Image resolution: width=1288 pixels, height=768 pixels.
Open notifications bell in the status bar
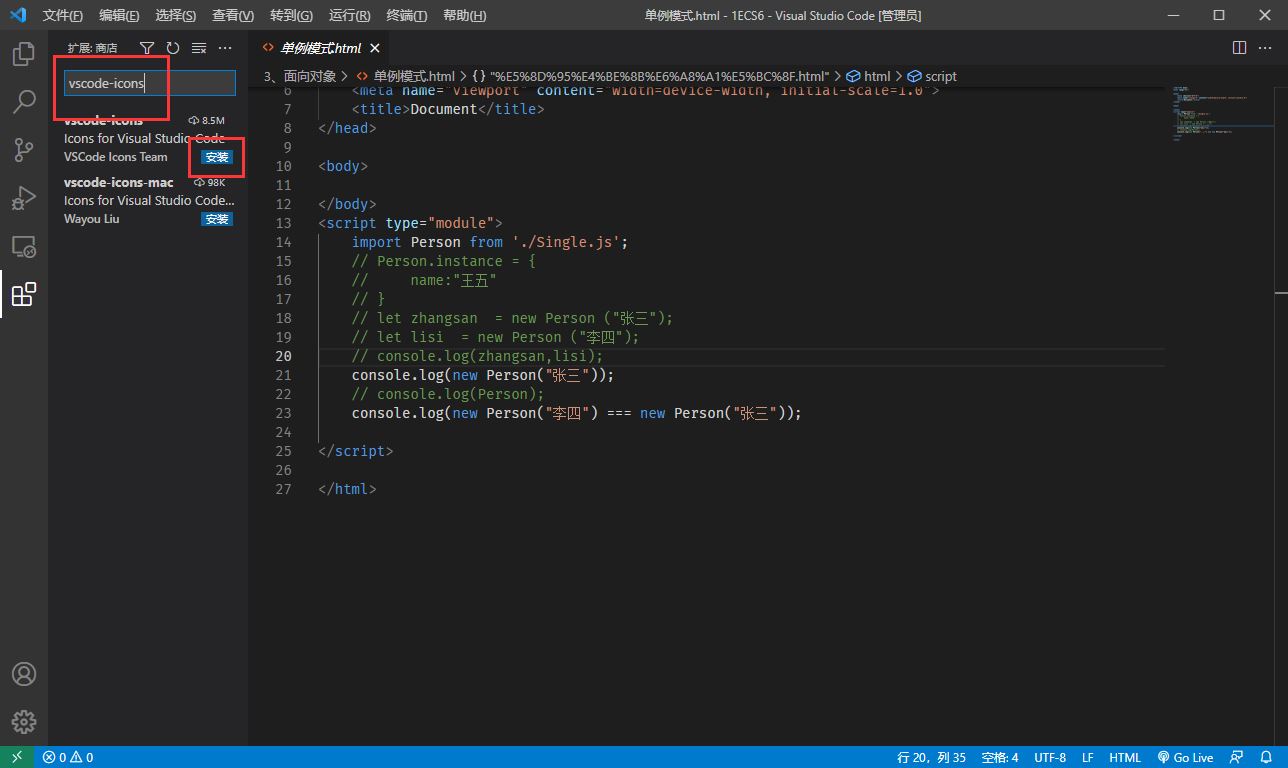click(1266, 757)
